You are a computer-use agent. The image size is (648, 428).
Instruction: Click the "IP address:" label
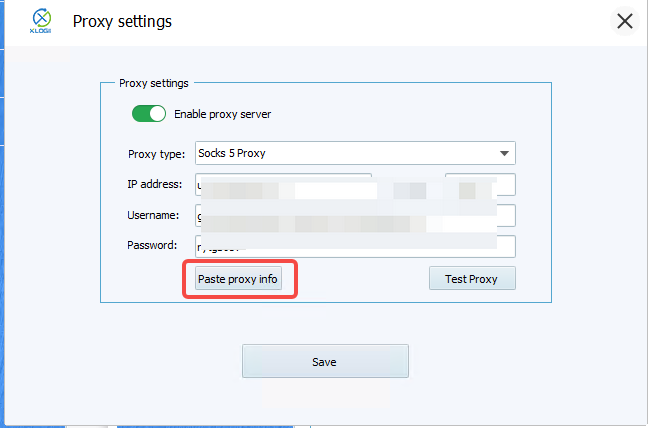(153, 184)
